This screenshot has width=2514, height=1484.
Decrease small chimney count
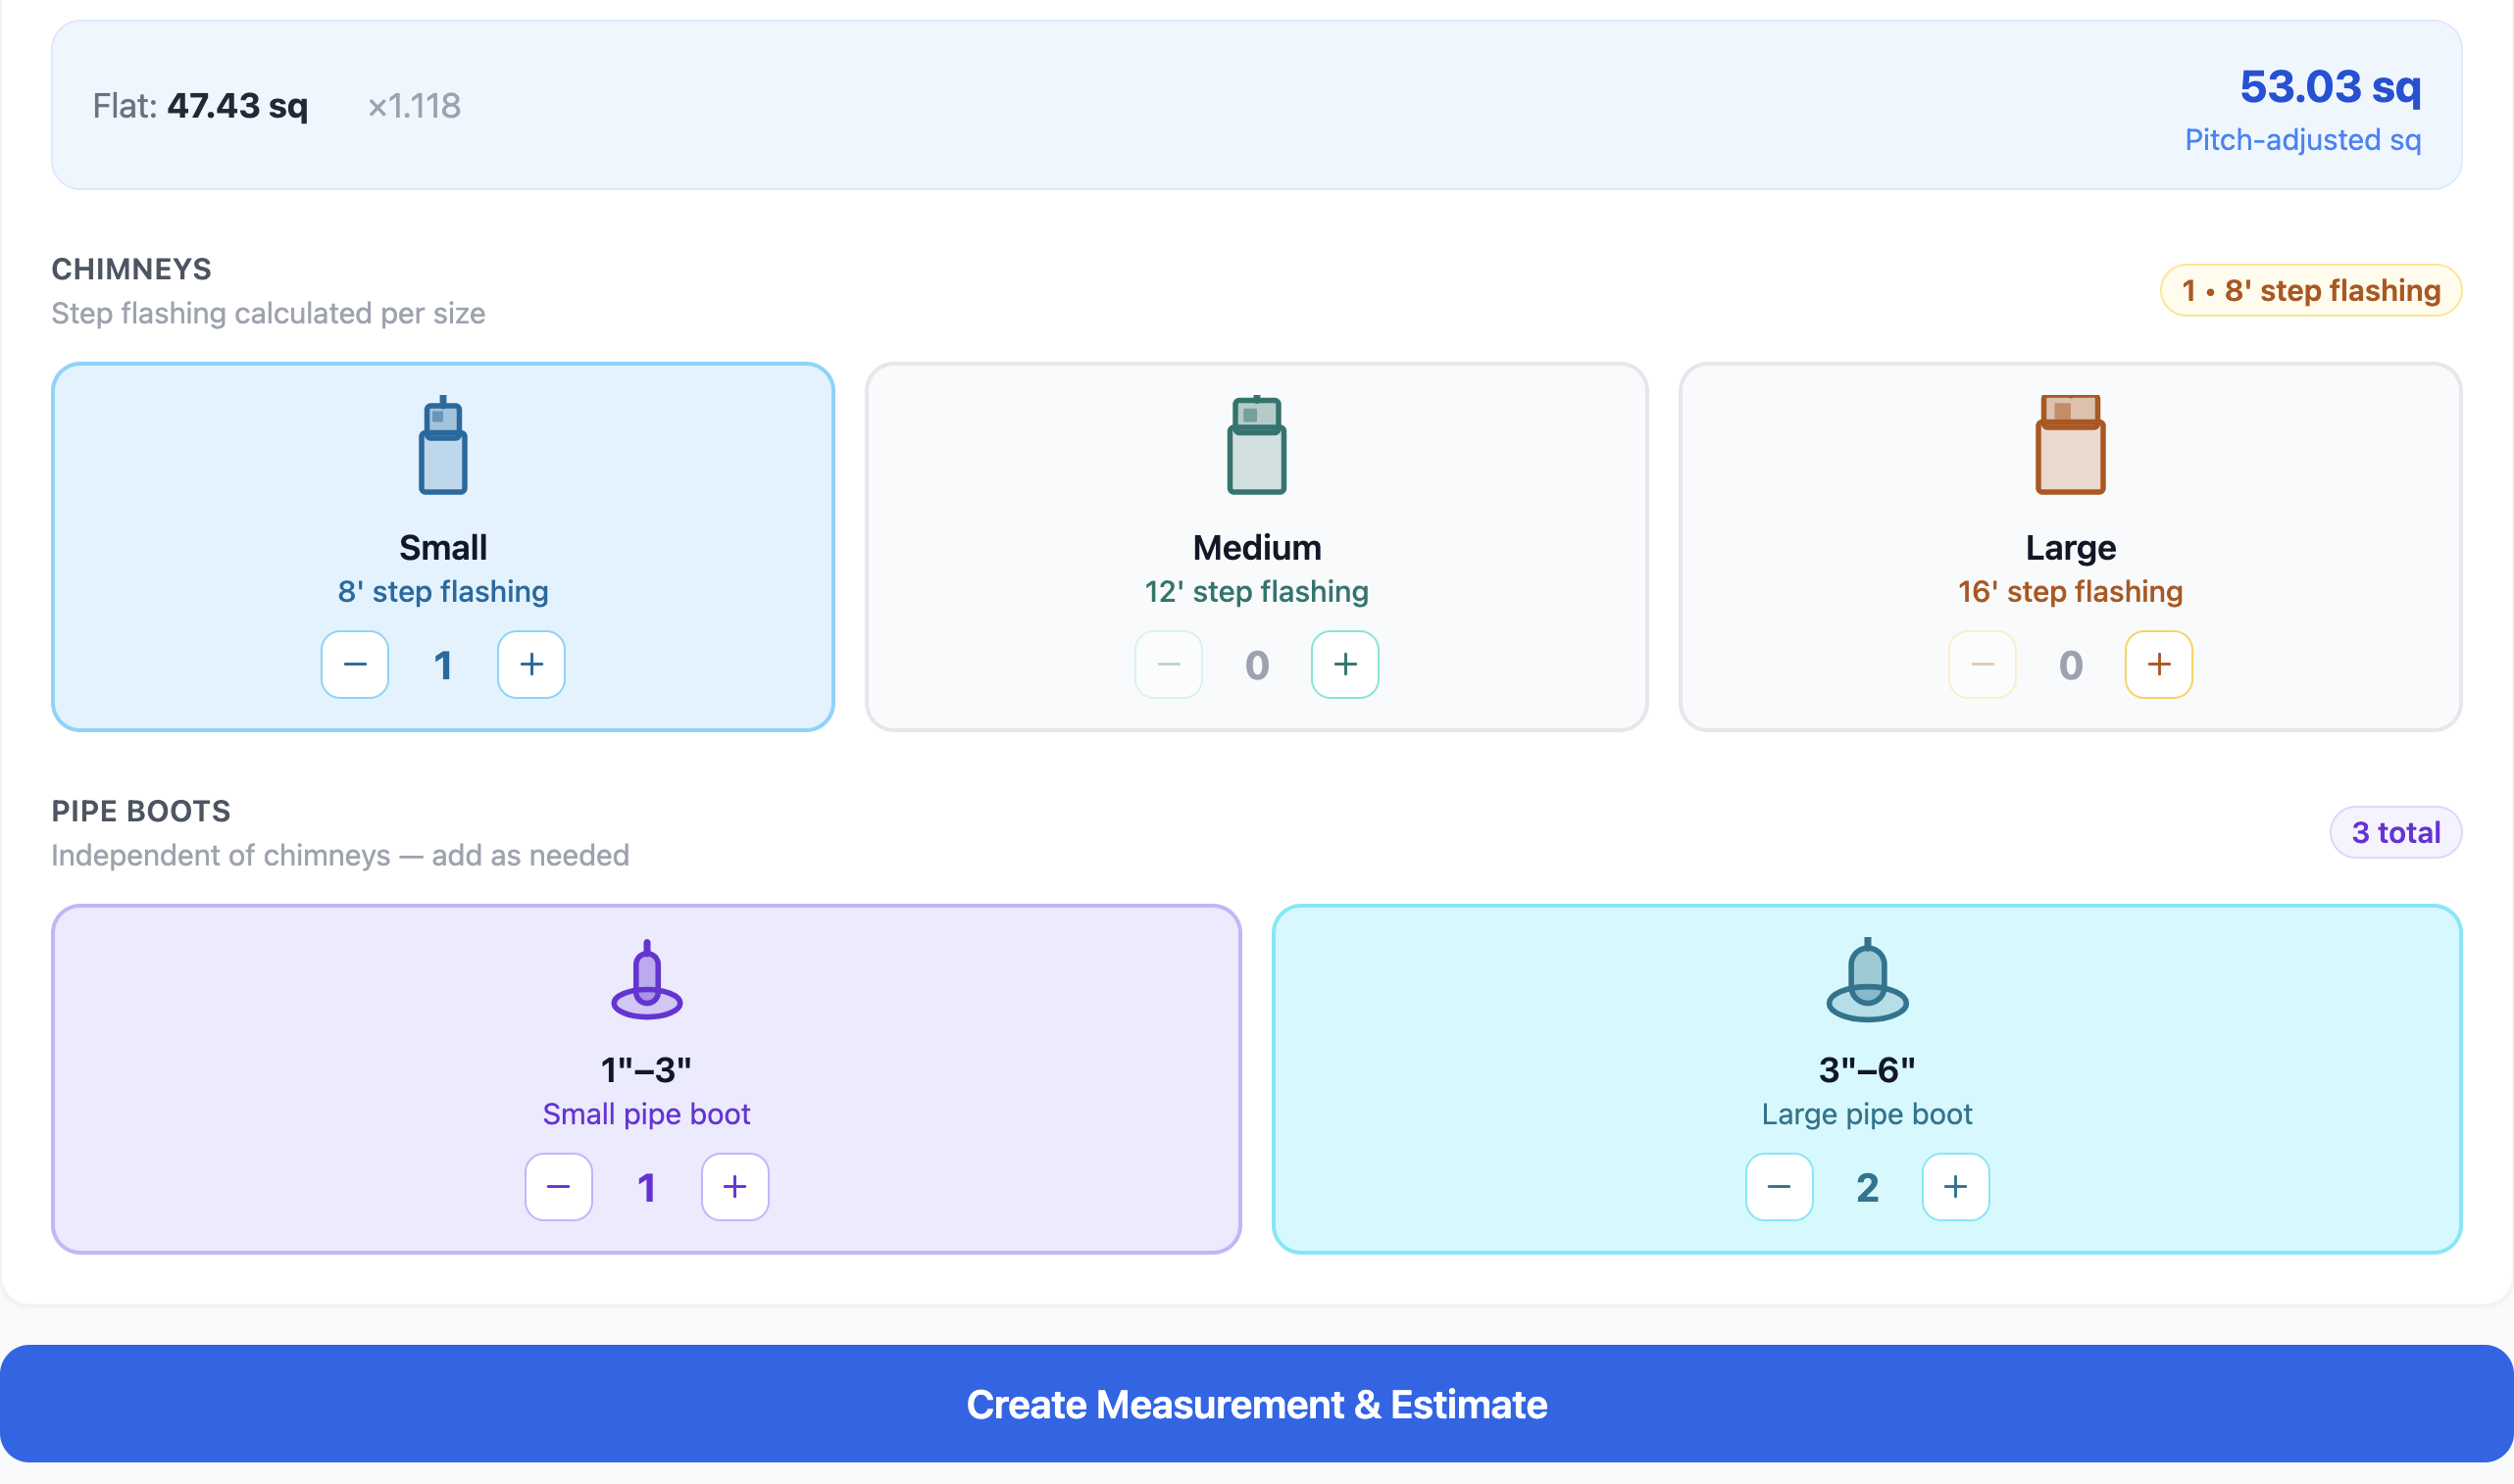[355, 664]
